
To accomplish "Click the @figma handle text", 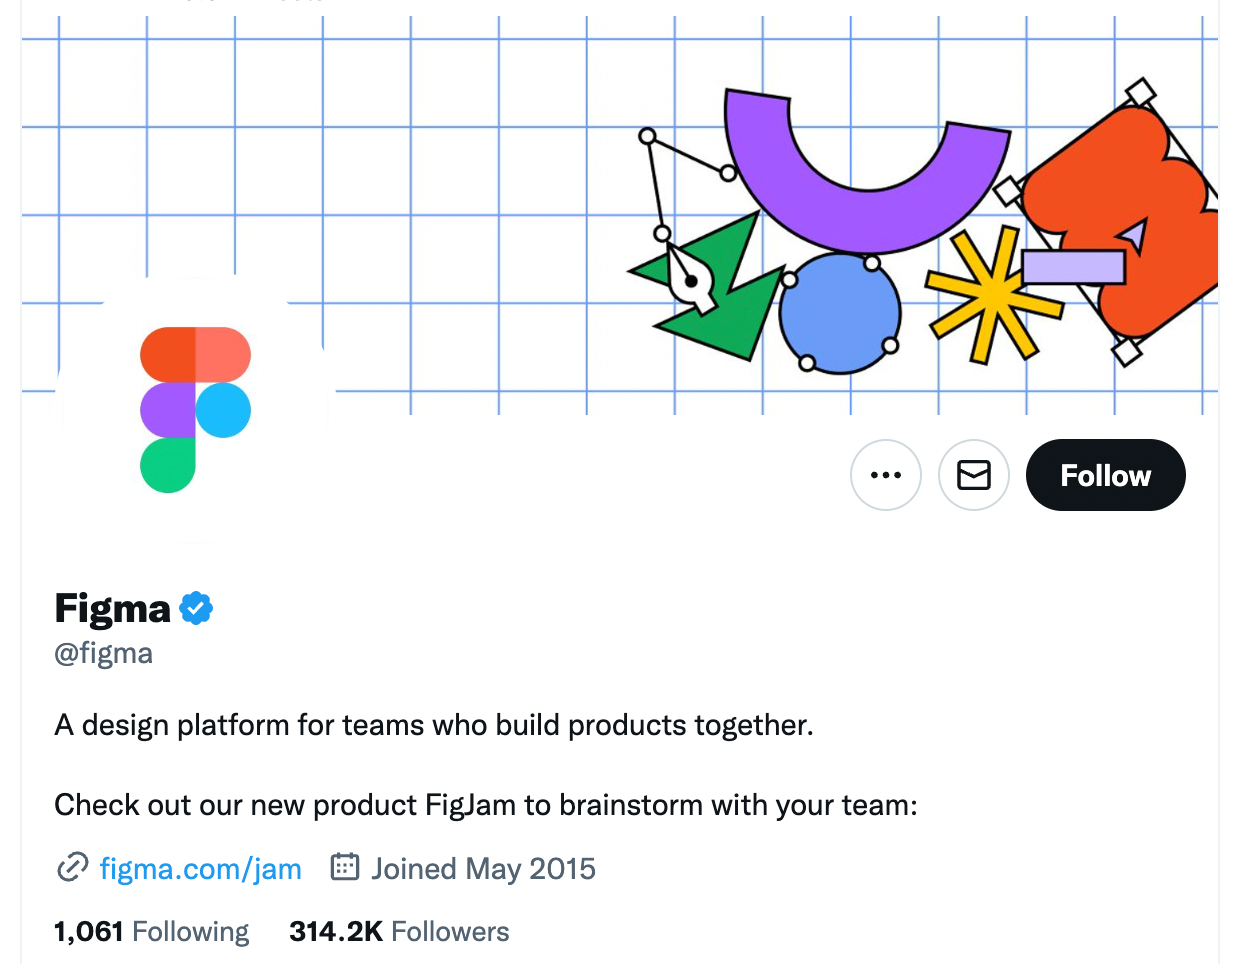I will (x=104, y=654).
